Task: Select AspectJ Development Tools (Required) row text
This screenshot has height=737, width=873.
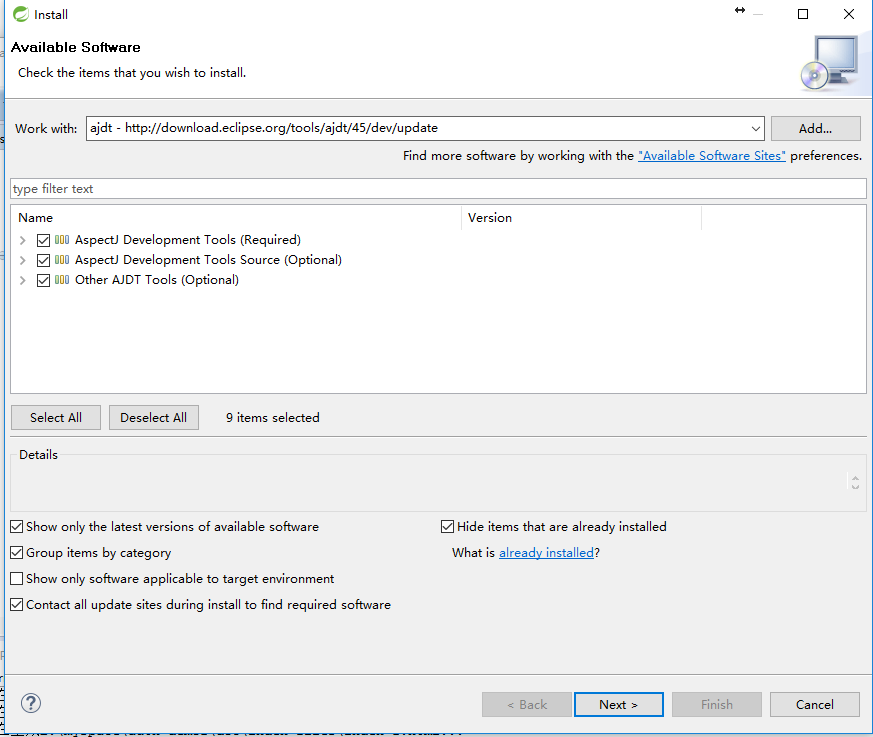Action: click(x=188, y=240)
